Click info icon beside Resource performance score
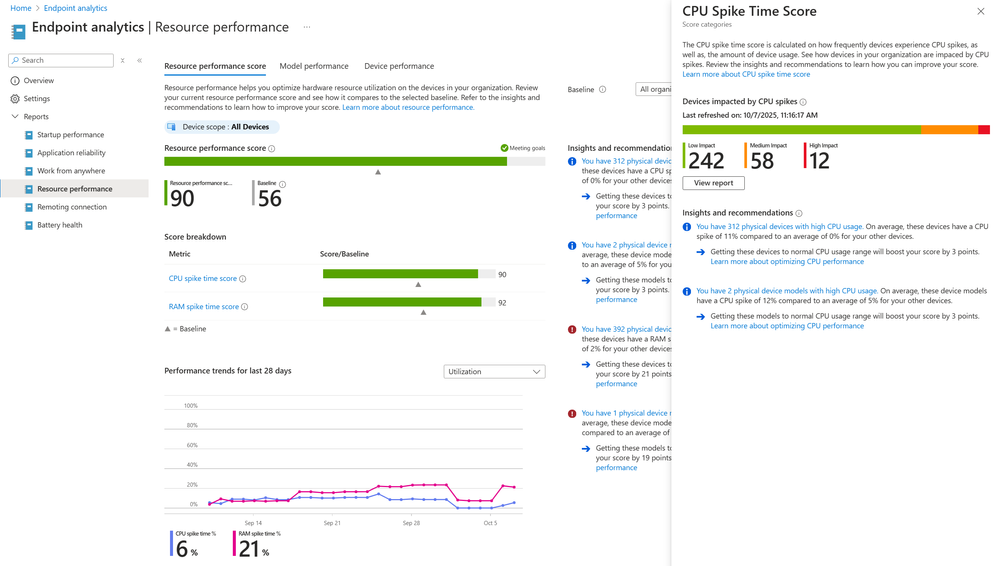Viewport: 999px width, 566px height. [x=272, y=149]
